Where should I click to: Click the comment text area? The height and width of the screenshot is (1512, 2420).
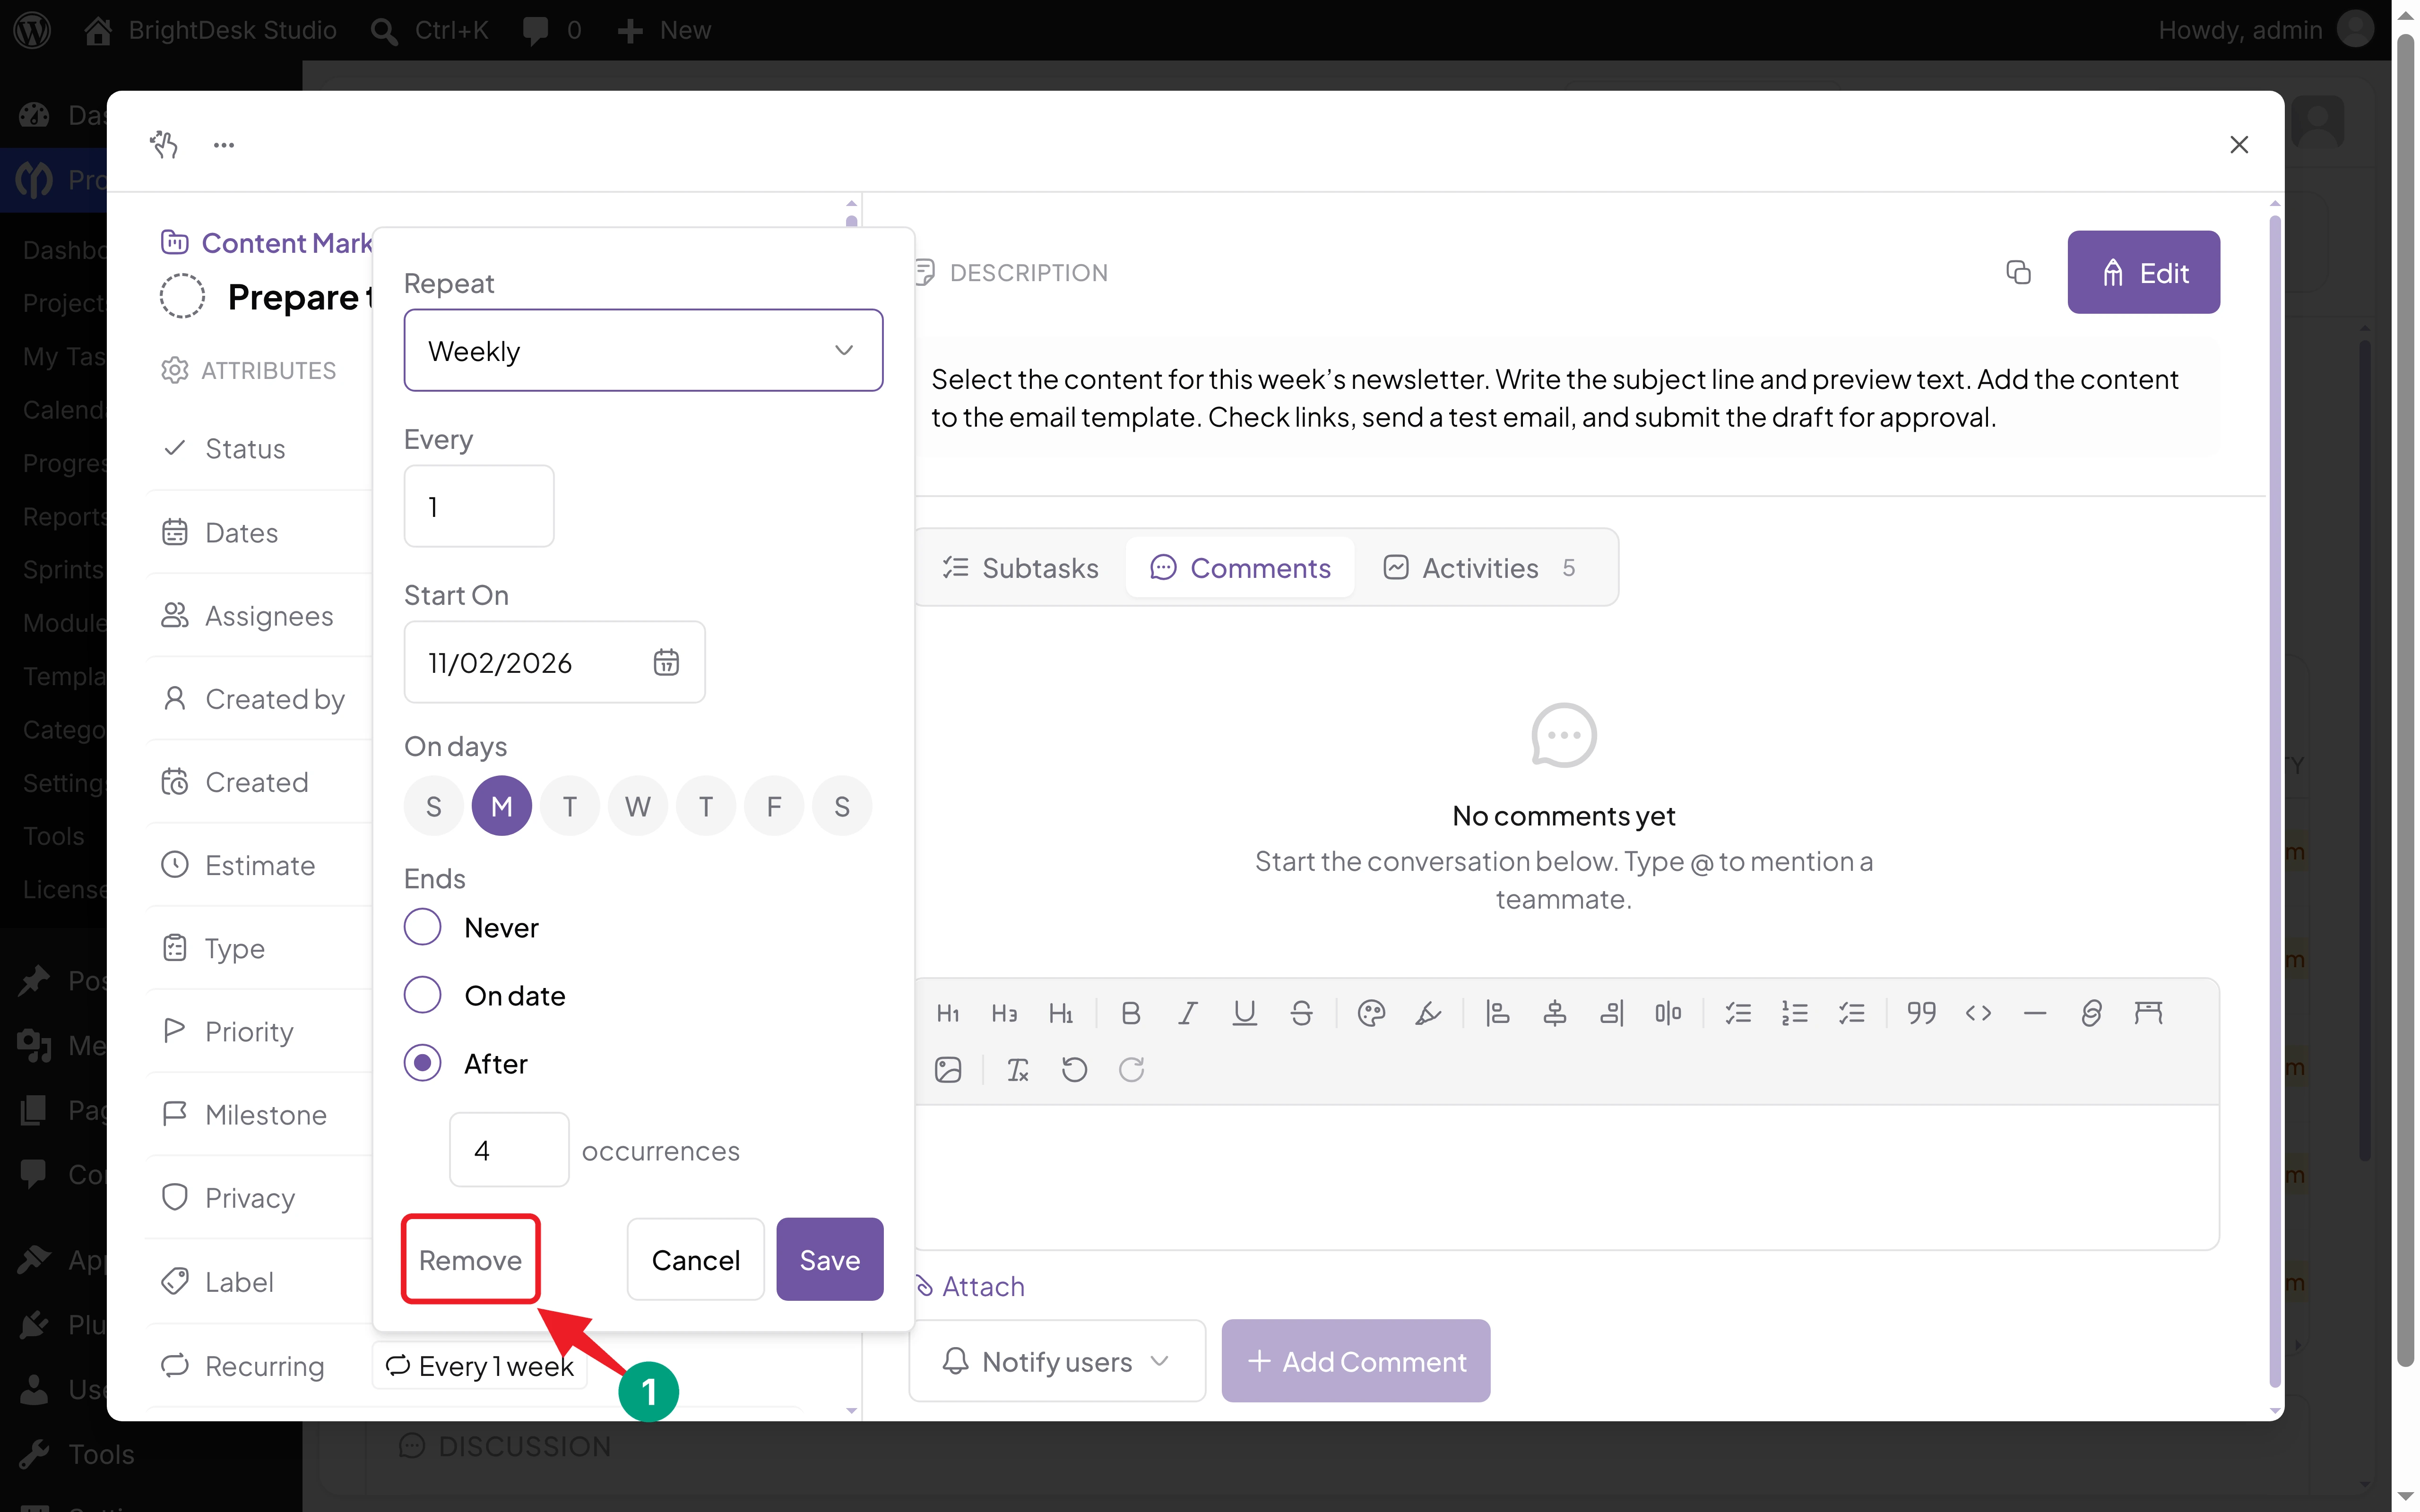tap(1566, 1177)
